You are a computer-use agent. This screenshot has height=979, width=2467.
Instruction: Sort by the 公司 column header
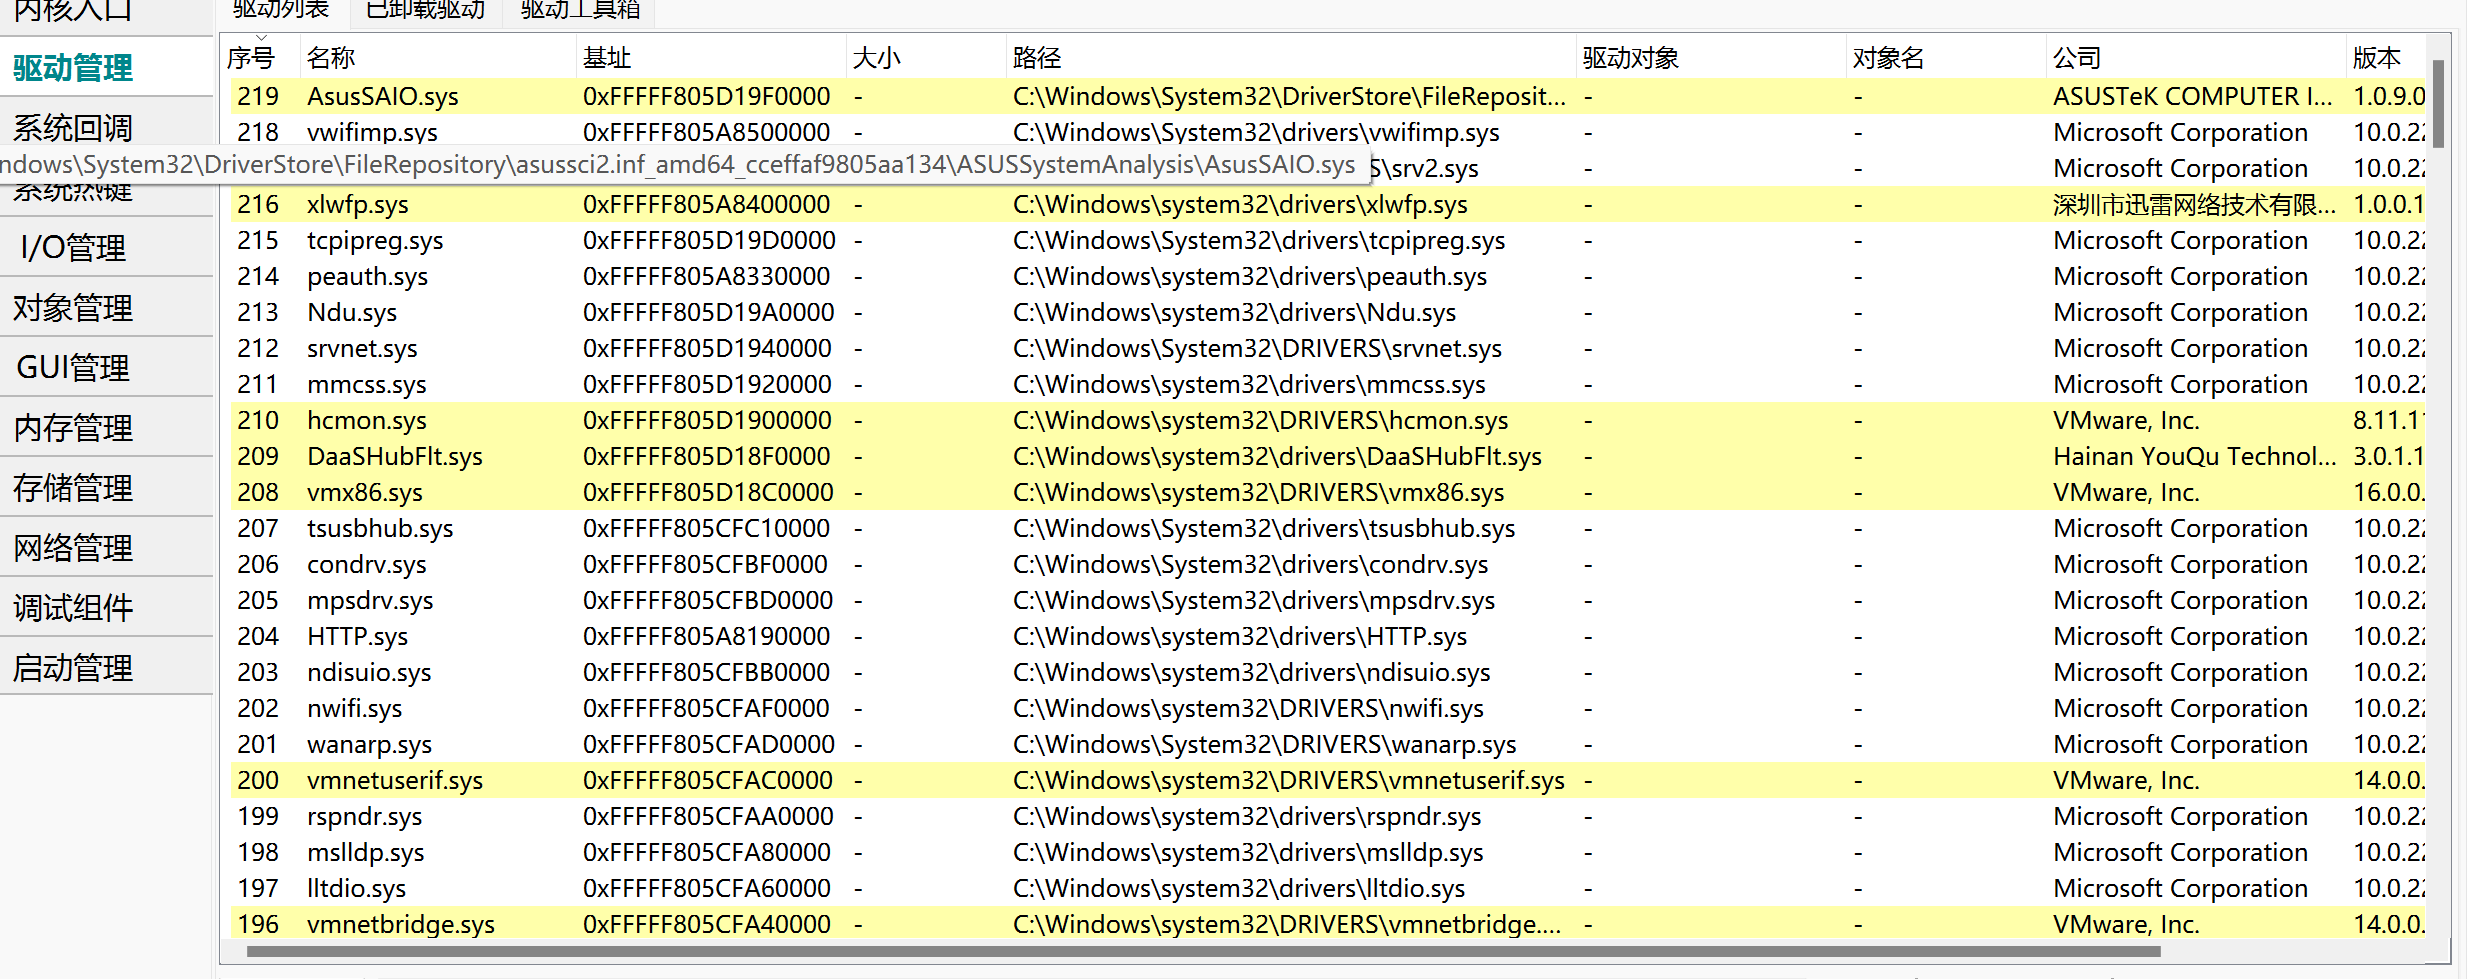(2196, 58)
